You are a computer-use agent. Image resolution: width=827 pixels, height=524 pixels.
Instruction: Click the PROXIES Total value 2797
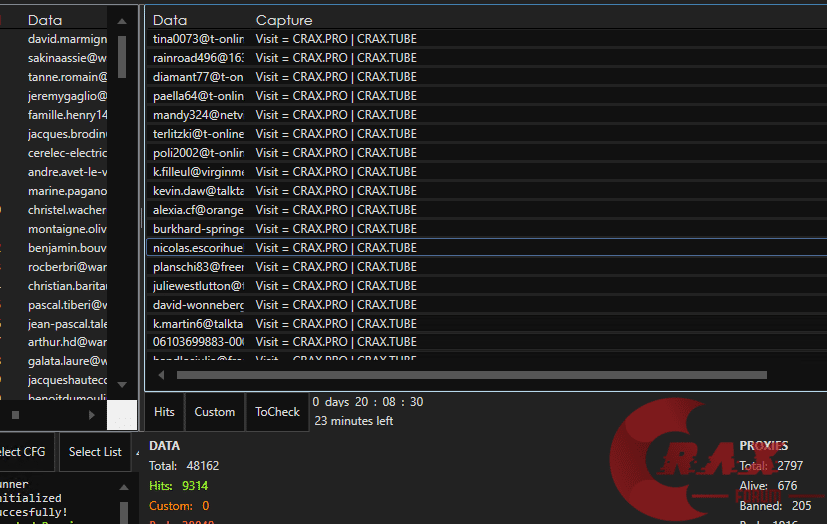click(790, 466)
